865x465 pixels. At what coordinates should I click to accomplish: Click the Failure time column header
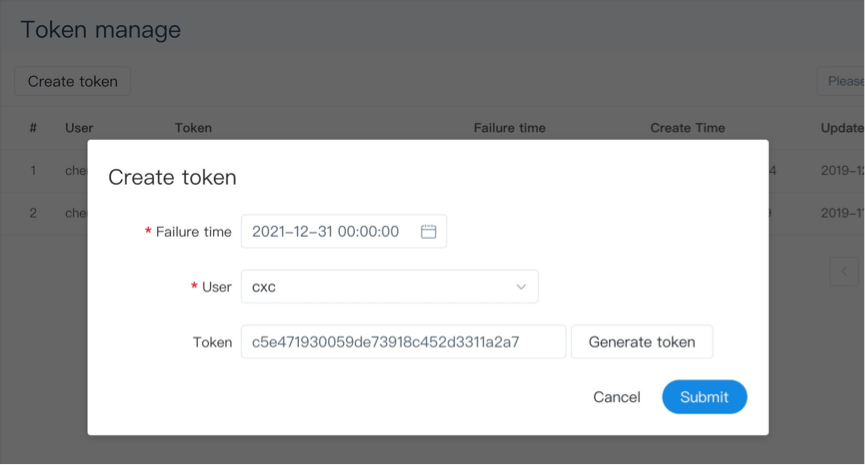tap(509, 128)
